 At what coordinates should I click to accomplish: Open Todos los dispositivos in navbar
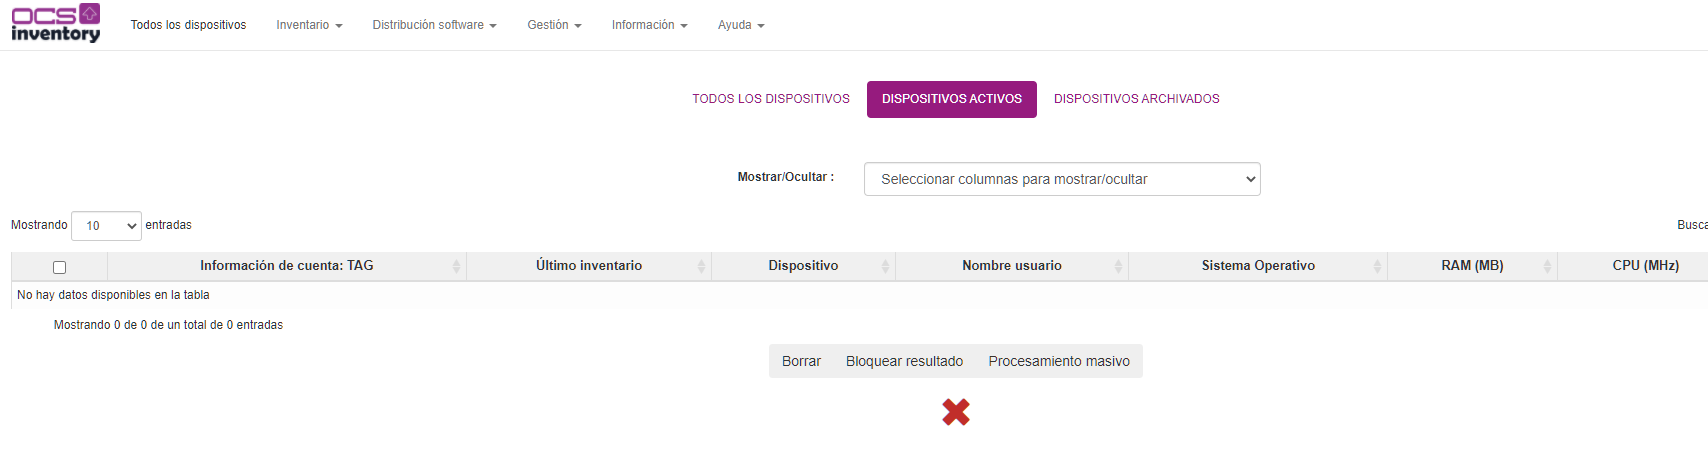tap(188, 25)
